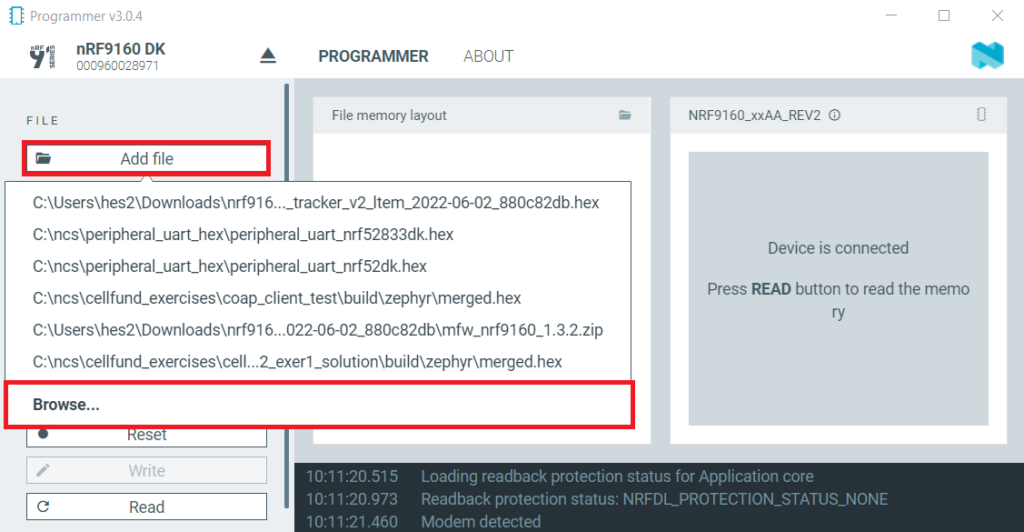Close the Programmer window
The height and width of the screenshot is (532, 1024).
[x=997, y=15]
